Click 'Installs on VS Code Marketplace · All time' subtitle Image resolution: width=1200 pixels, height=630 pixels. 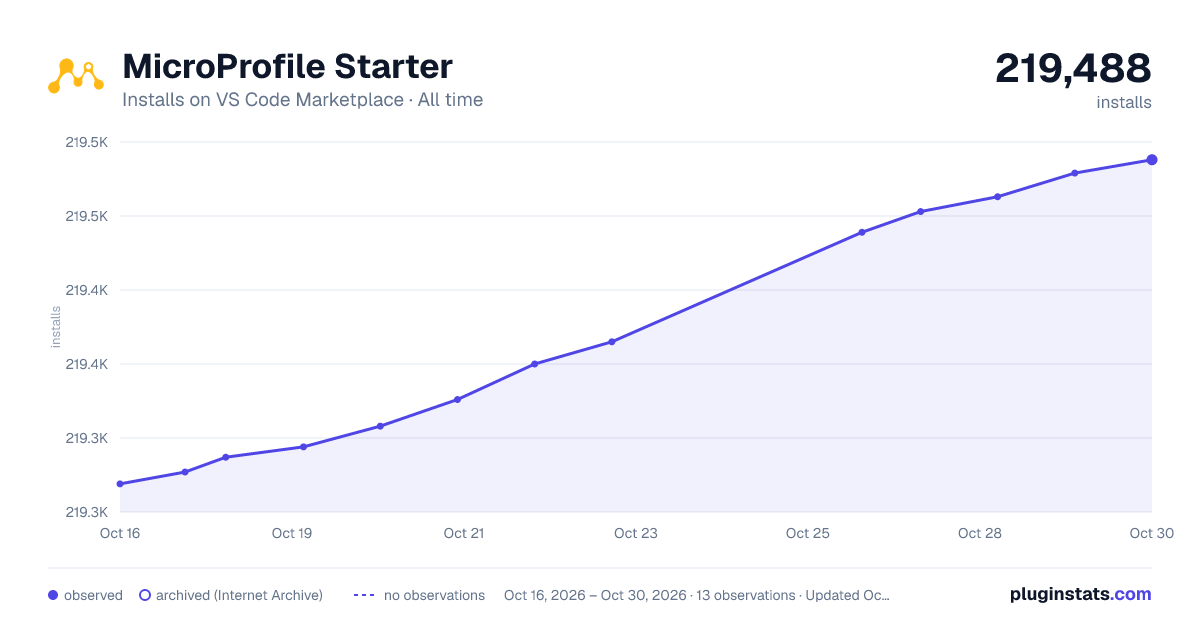click(x=302, y=100)
